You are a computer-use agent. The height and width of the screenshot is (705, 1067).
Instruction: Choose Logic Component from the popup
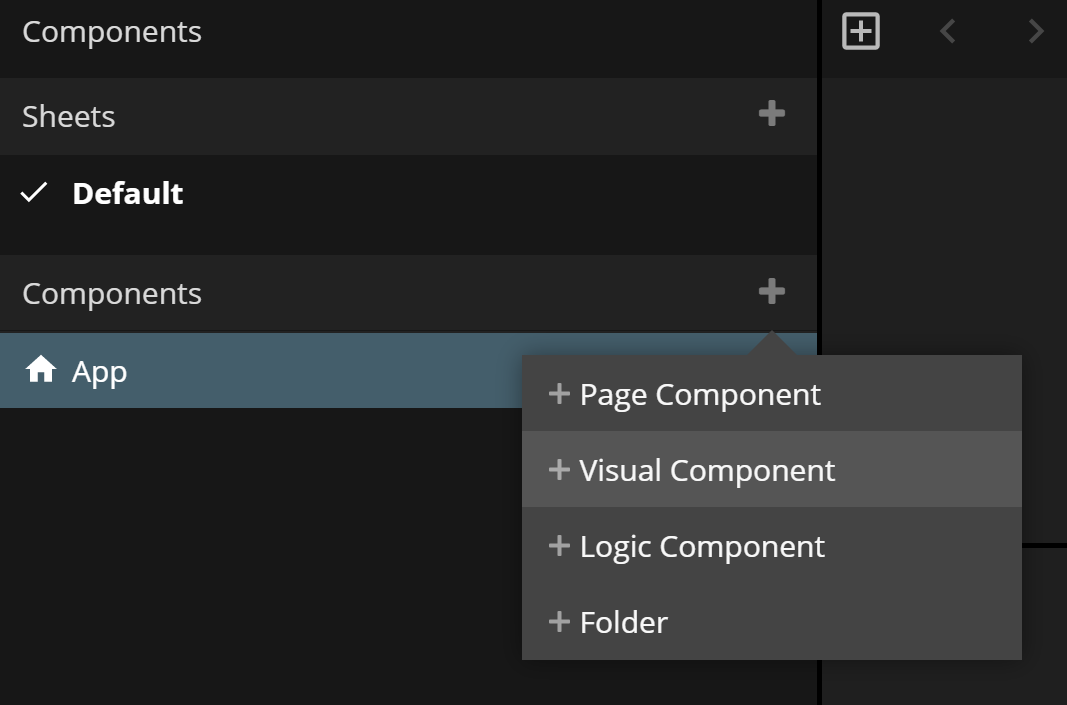pos(702,546)
